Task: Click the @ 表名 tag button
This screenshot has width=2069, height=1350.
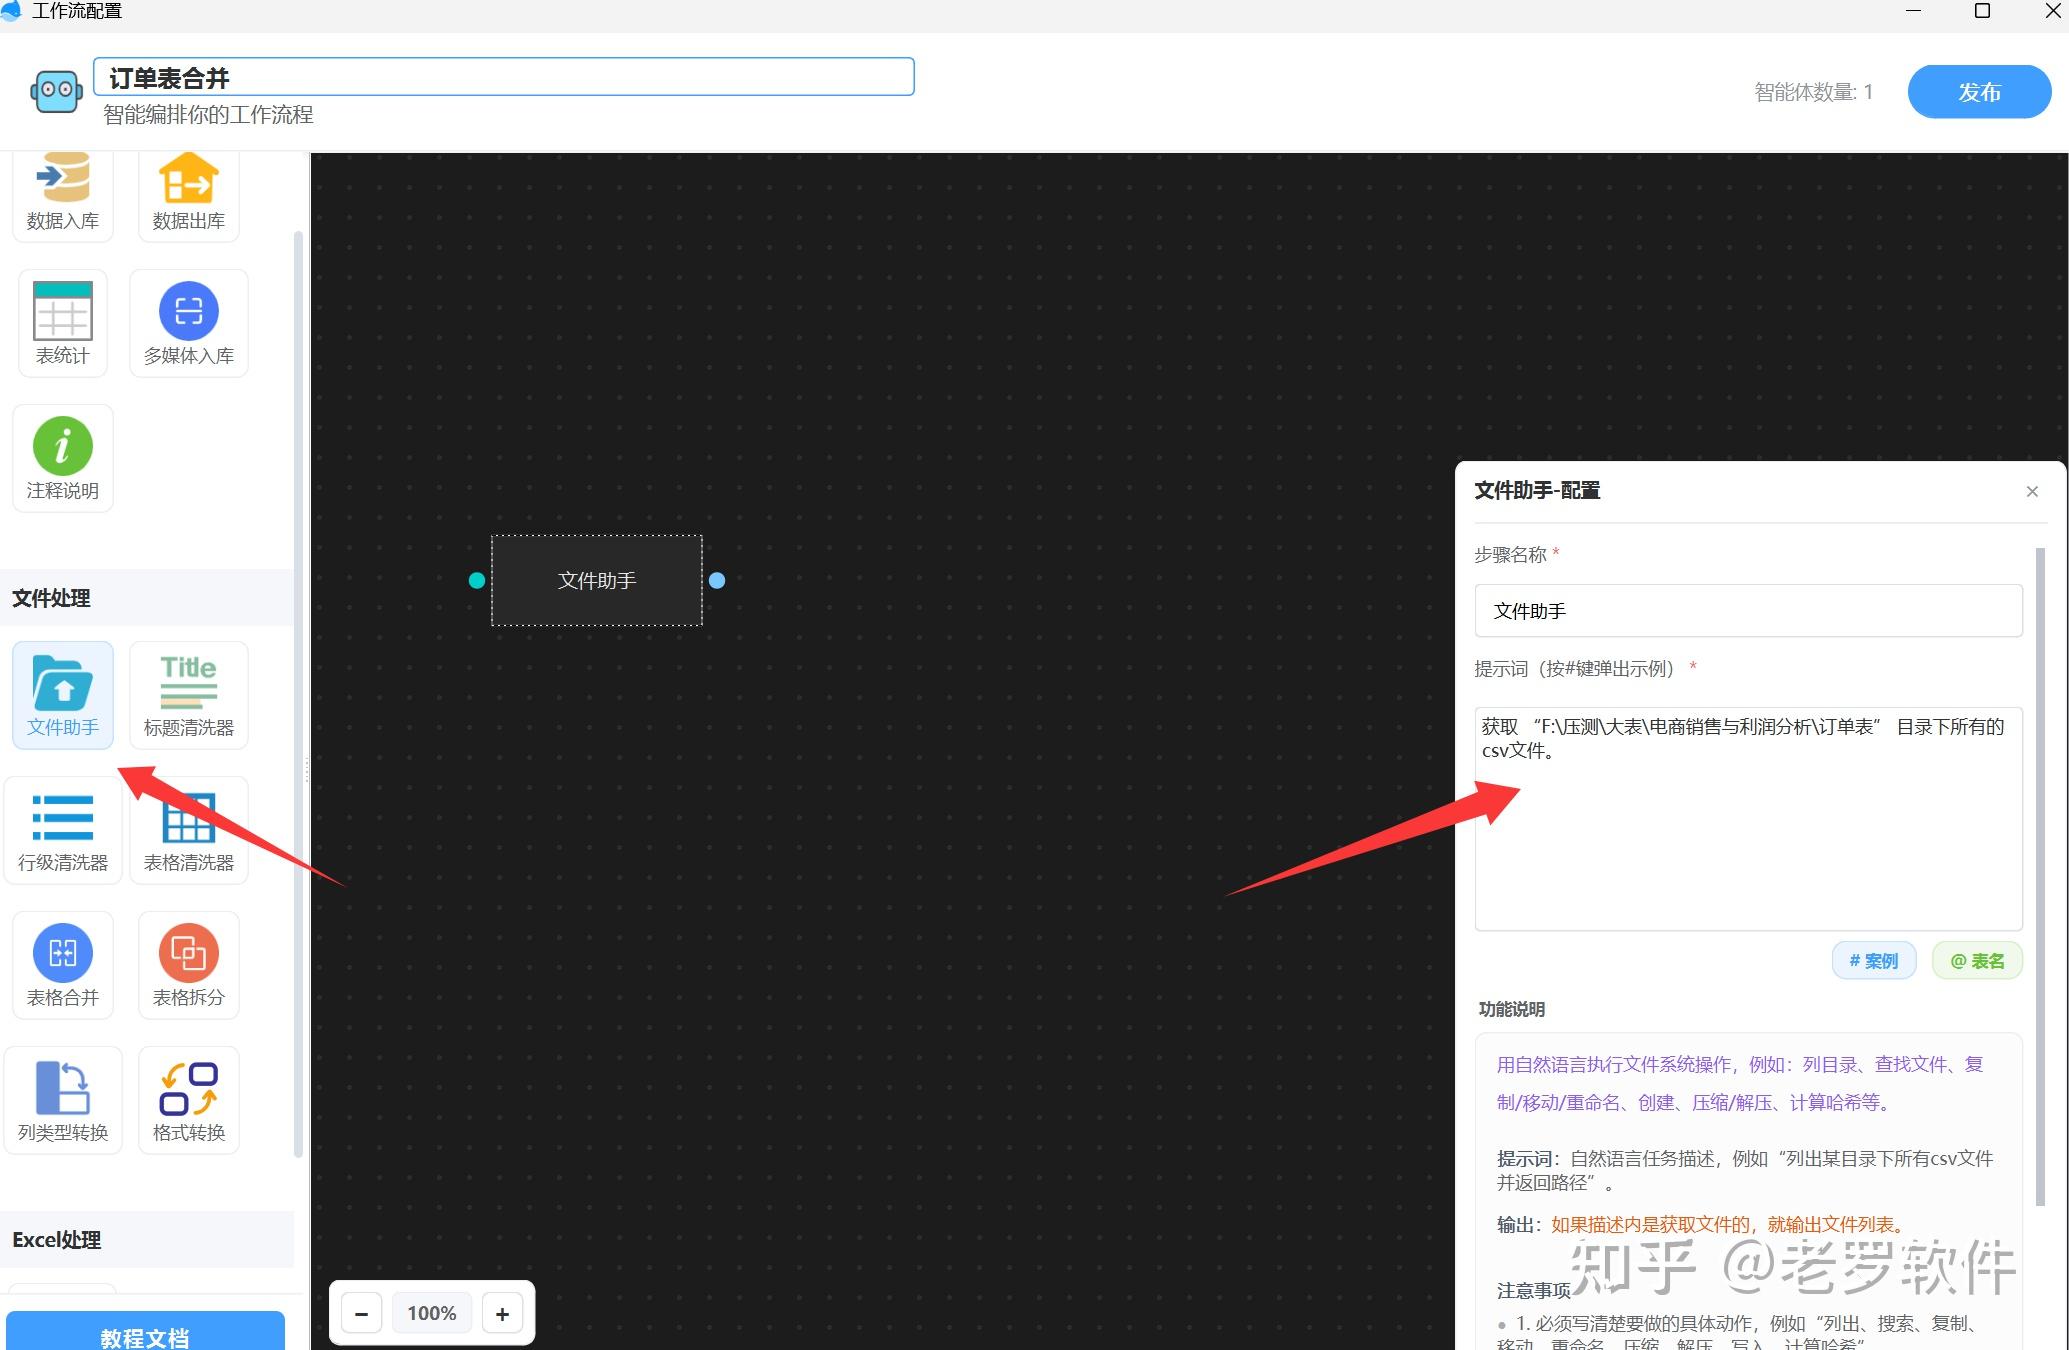Action: click(x=1976, y=960)
